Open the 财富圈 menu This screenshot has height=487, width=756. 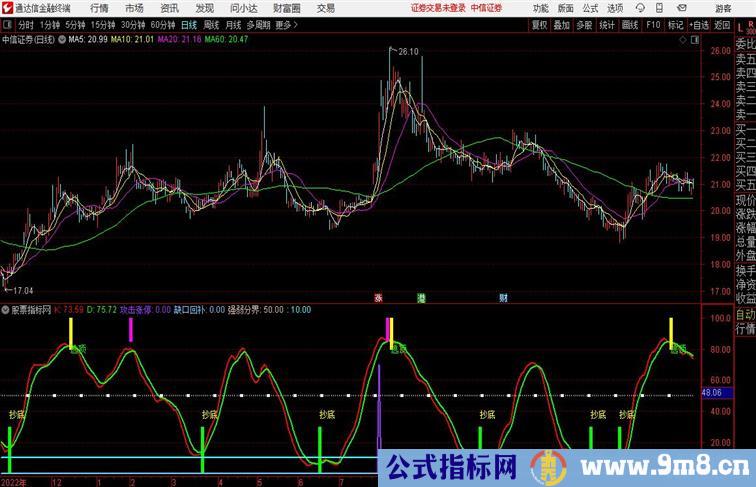pos(286,8)
